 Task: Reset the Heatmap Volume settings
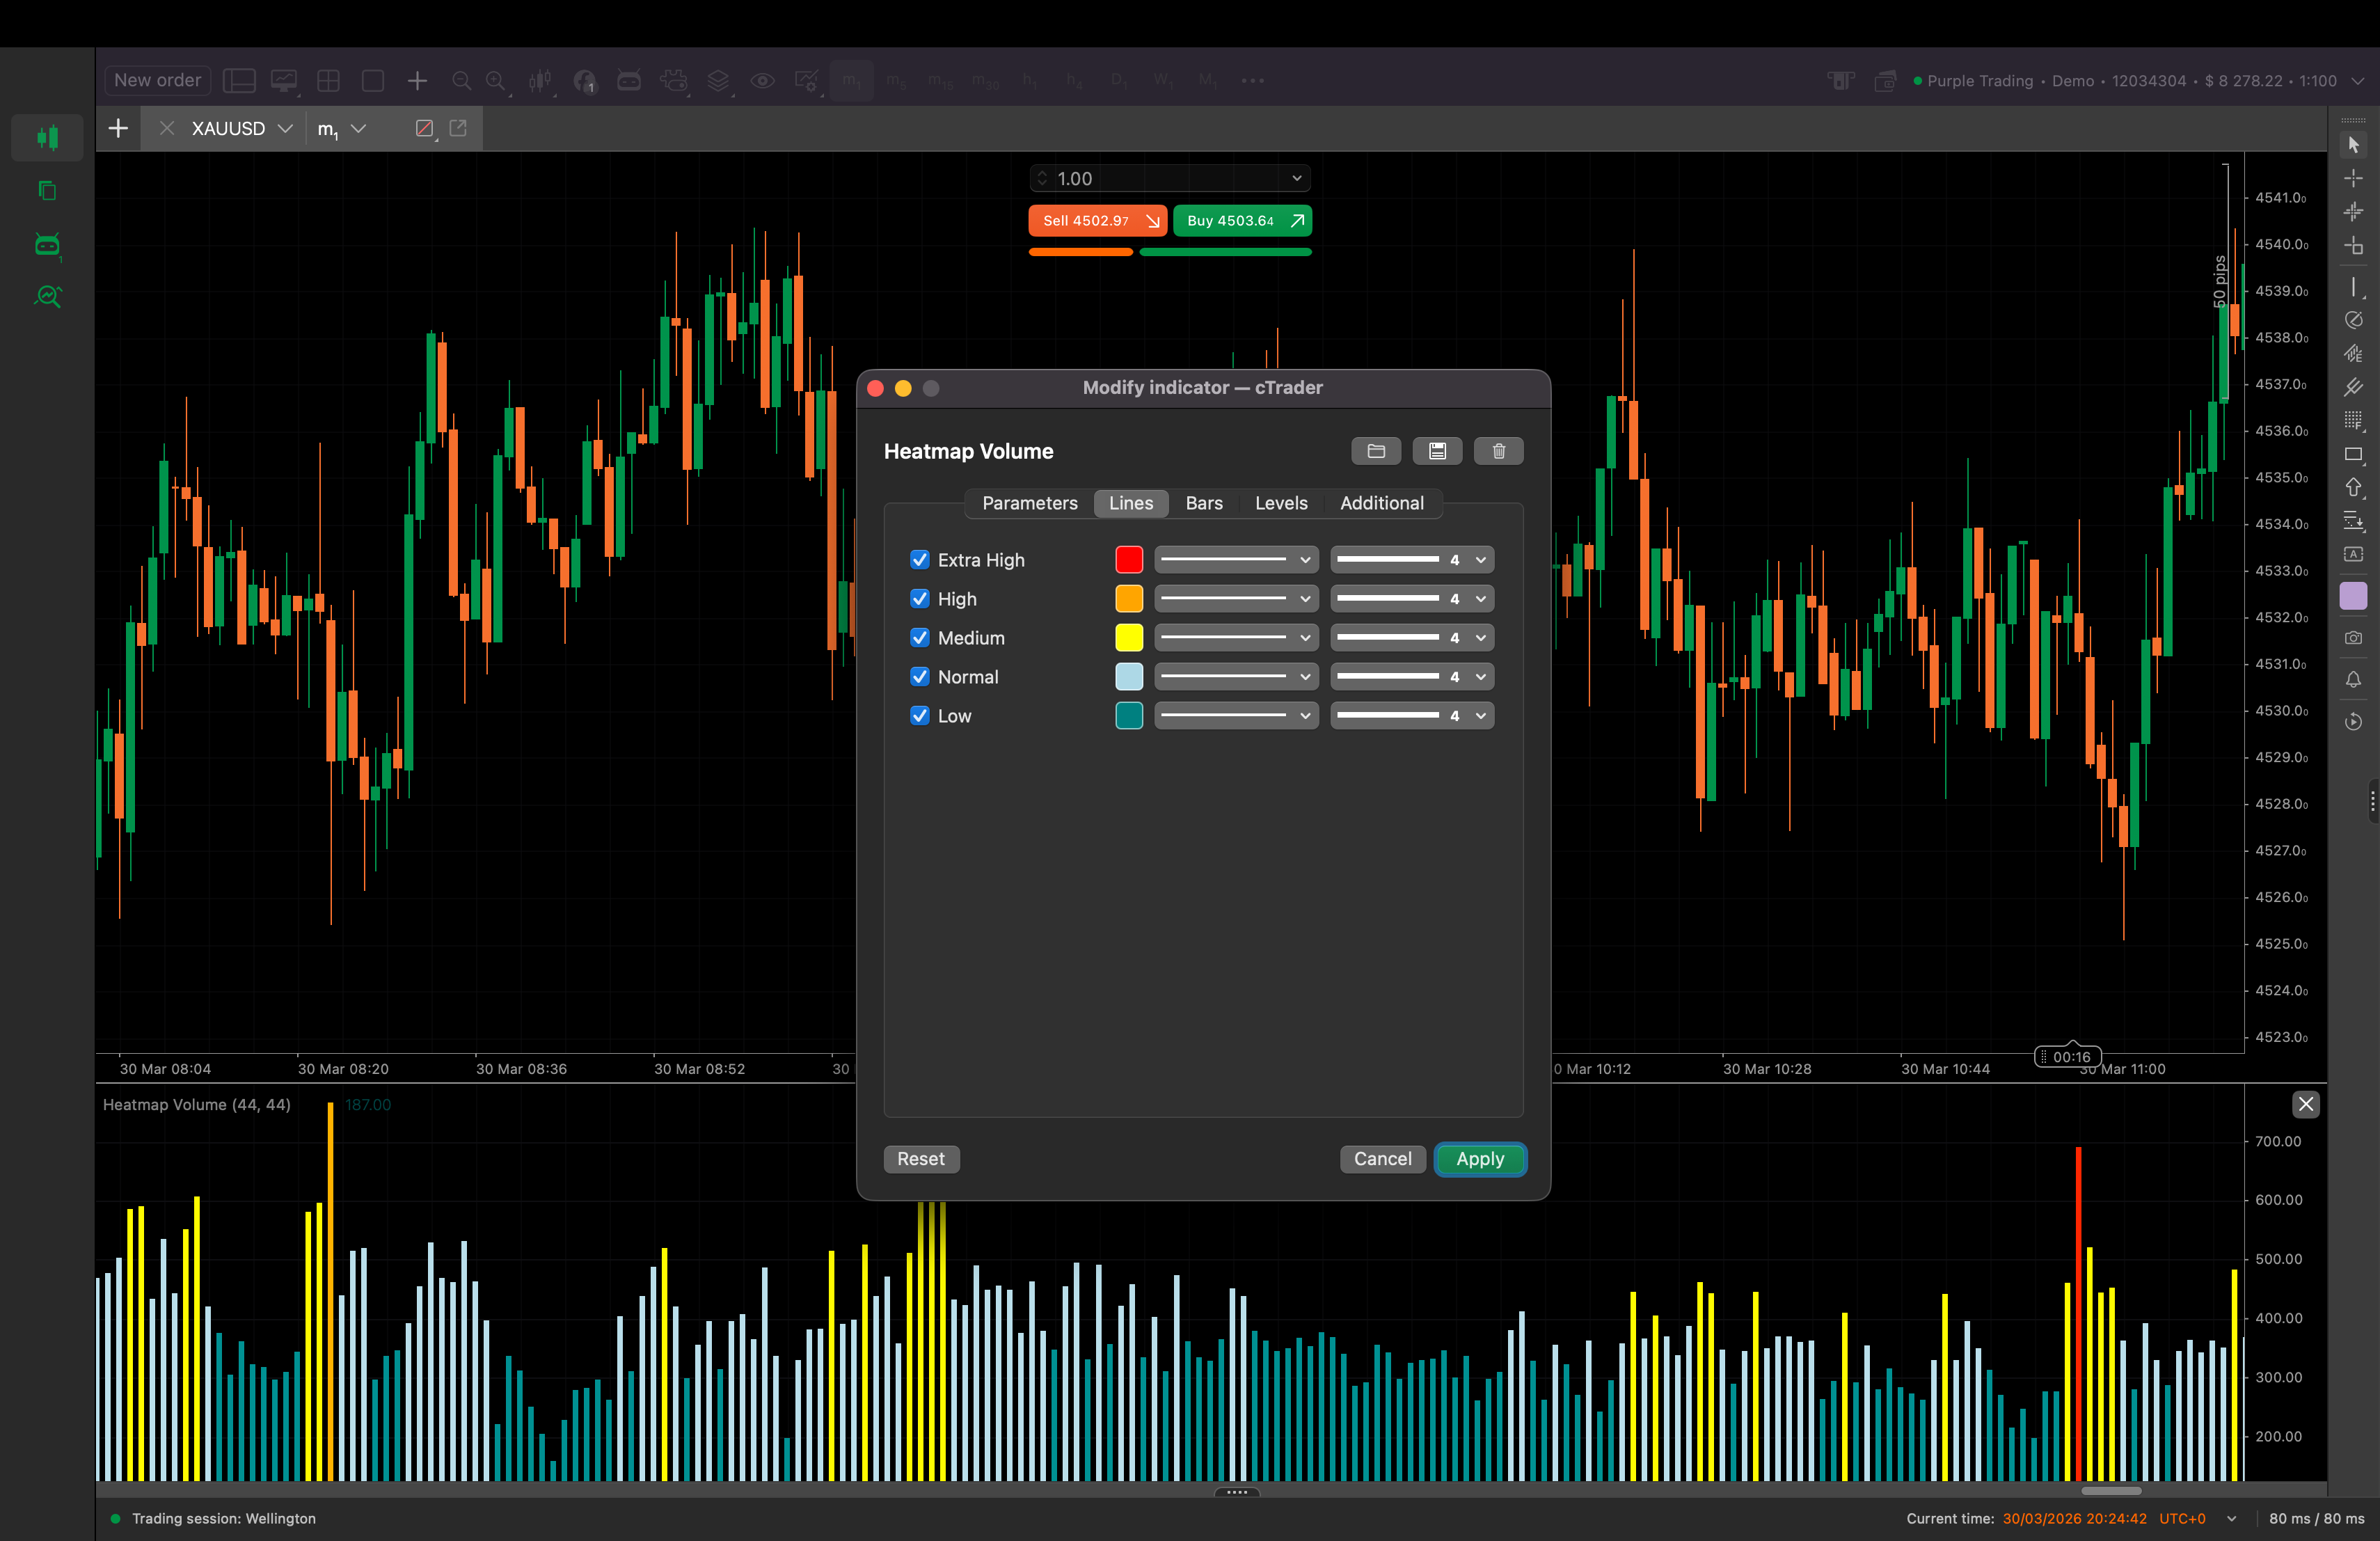point(920,1159)
